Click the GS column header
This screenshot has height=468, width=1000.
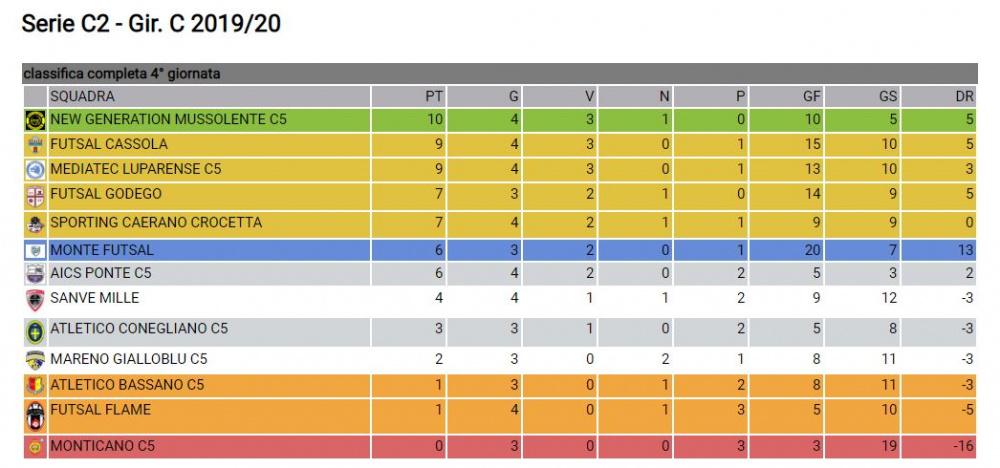tap(862, 97)
